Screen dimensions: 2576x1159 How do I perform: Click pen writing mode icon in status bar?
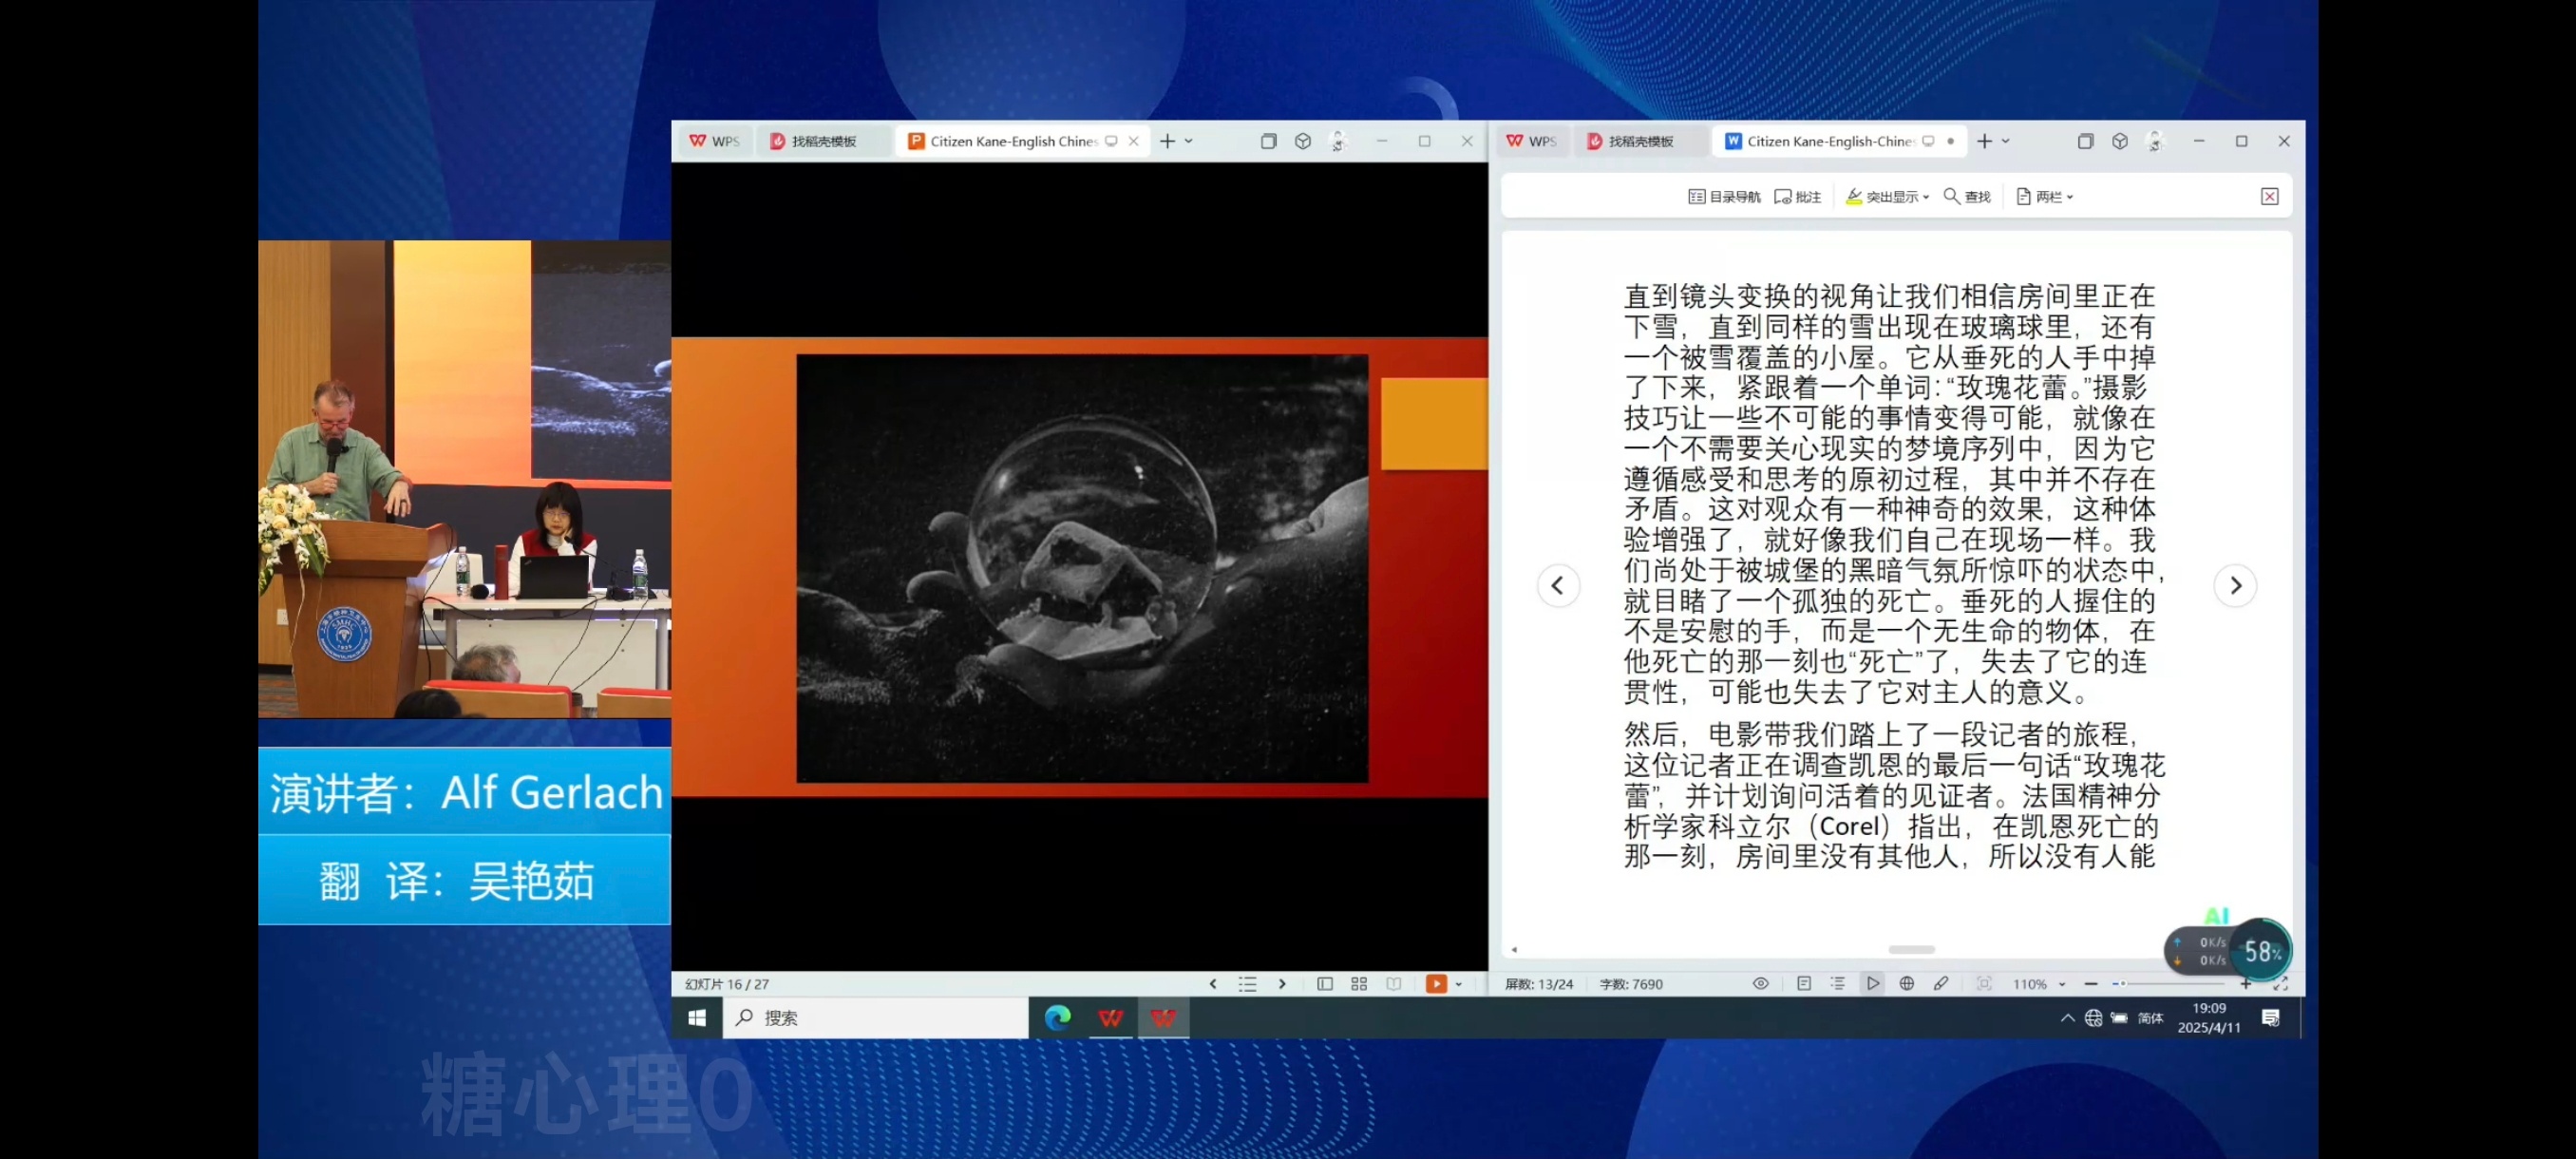(x=1941, y=984)
